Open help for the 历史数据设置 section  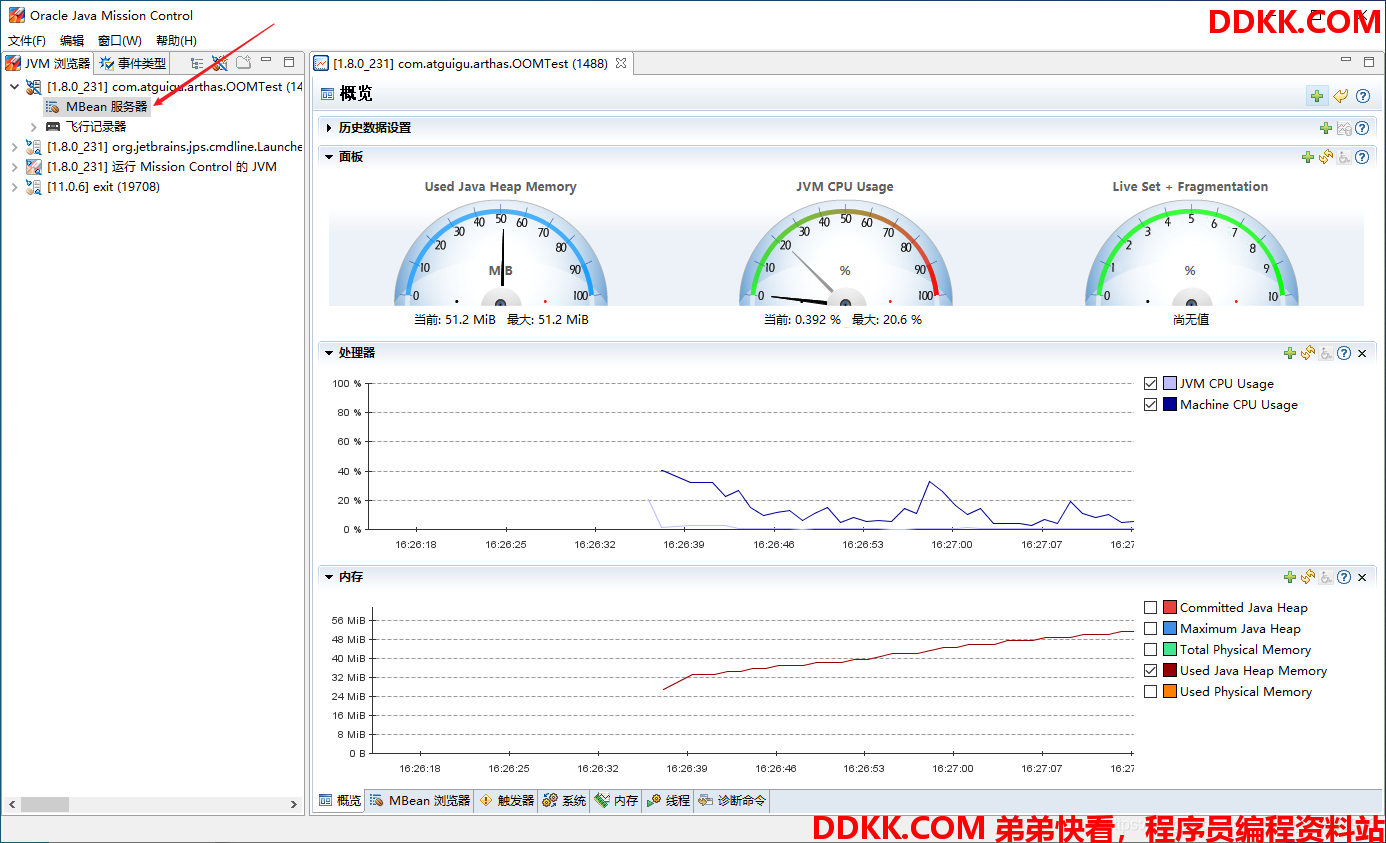(1362, 128)
